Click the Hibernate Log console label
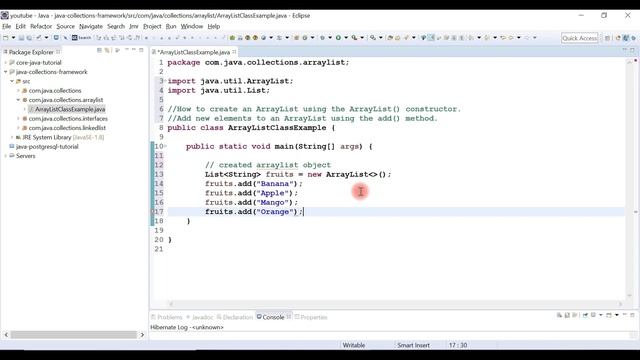The image size is (640, 360). click(x=187, y=327)
